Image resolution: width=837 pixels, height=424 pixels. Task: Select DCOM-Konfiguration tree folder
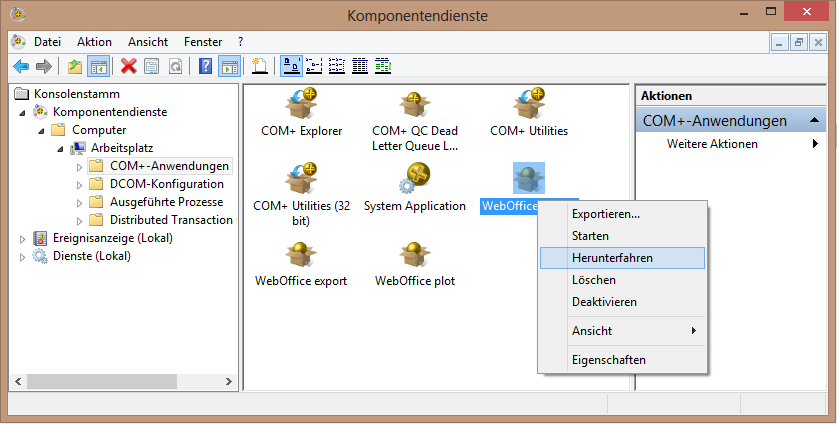pyautogui.click(x=167, y=184)
